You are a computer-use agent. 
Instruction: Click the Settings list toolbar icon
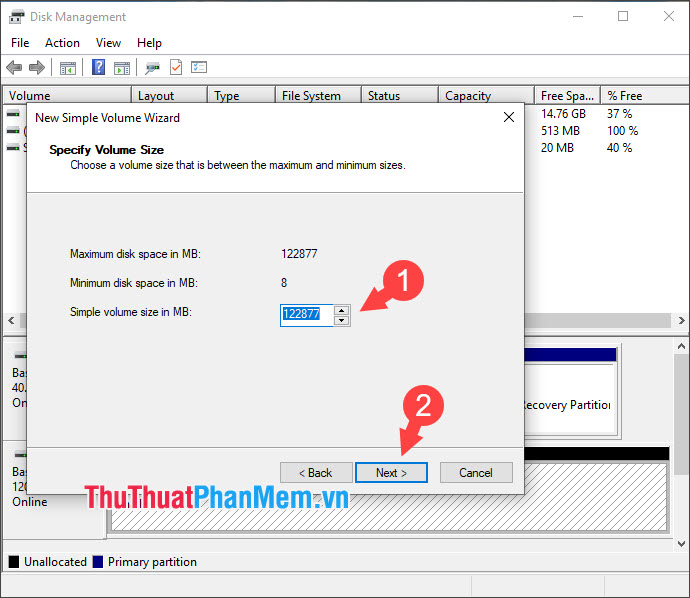pyautogui.click(x=199, y=67)
